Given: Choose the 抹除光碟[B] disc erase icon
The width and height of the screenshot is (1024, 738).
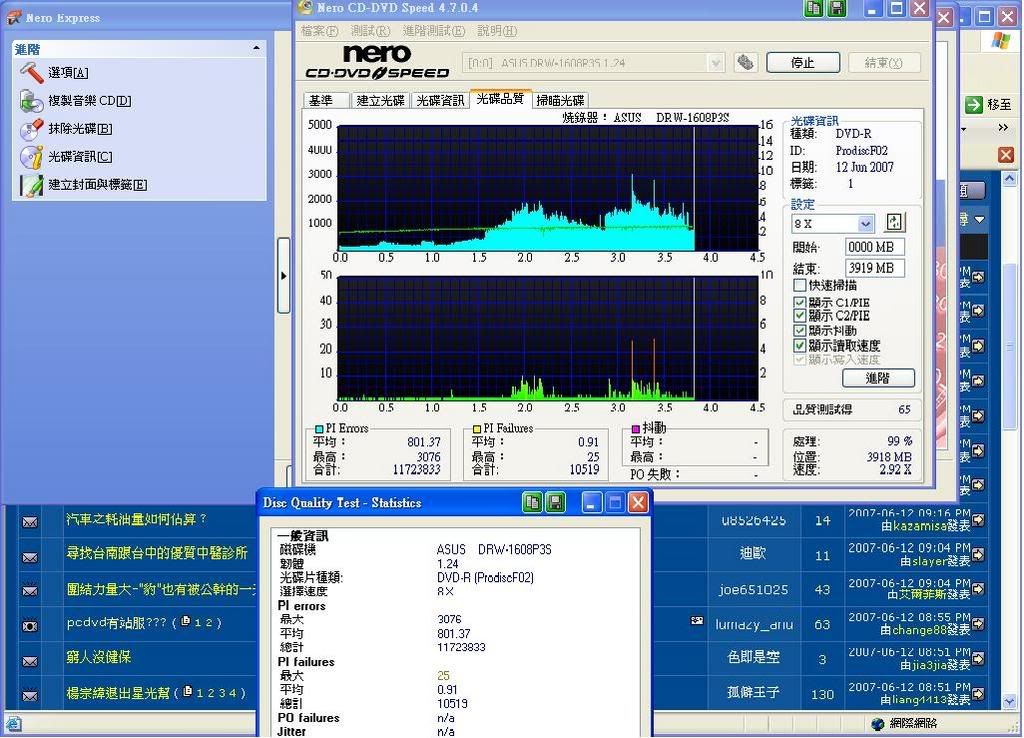Looking at the screenshot, I should (x=31, y=129).
